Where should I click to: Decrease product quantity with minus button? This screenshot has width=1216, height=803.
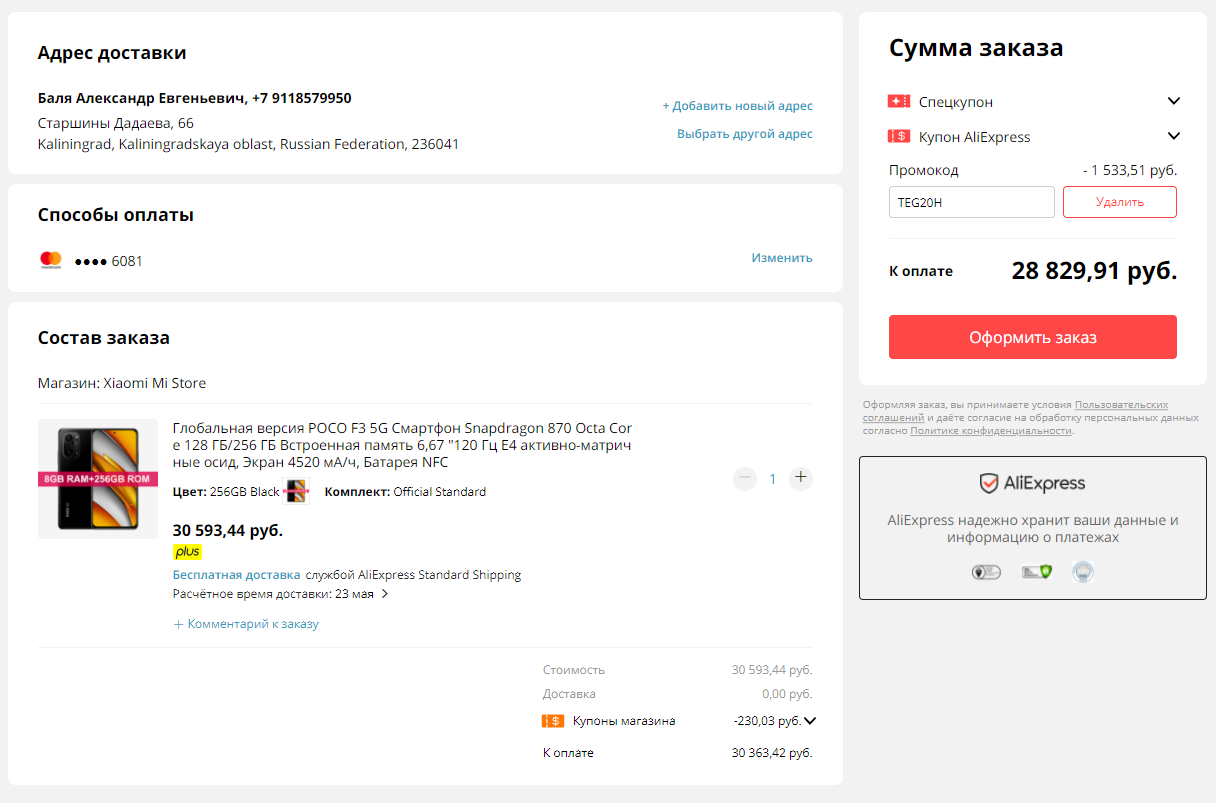click(x=745, y=478)
